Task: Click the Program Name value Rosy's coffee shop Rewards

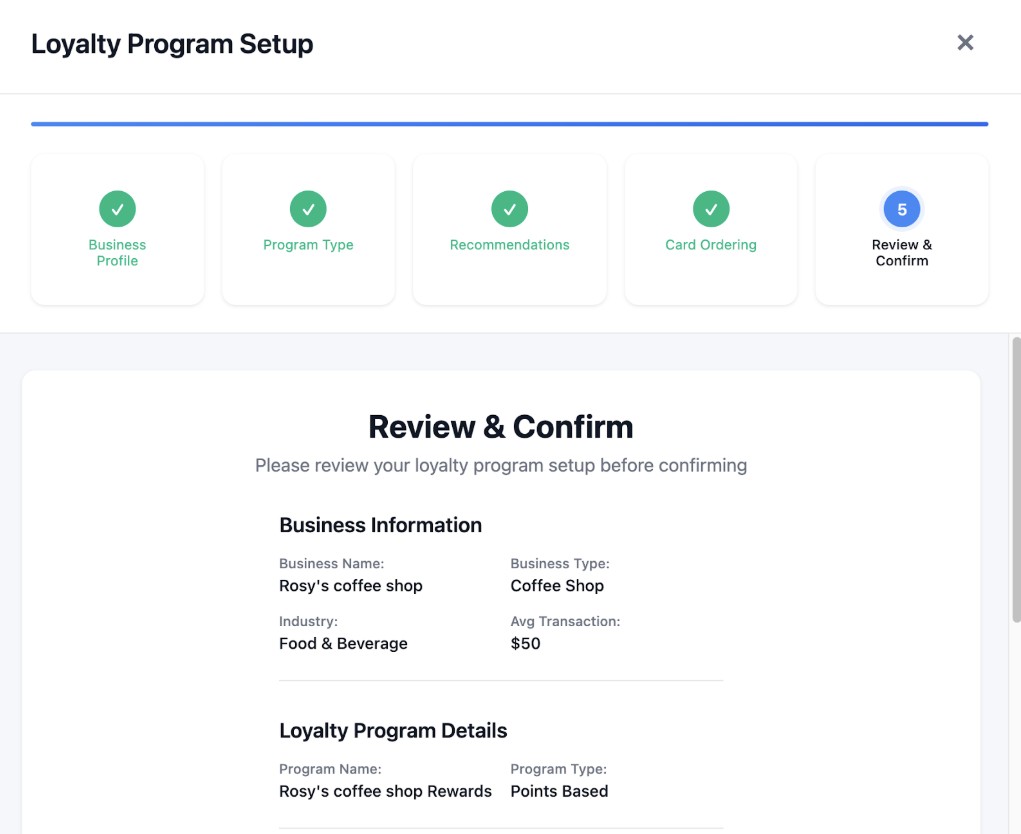Action: pos(385,792)
